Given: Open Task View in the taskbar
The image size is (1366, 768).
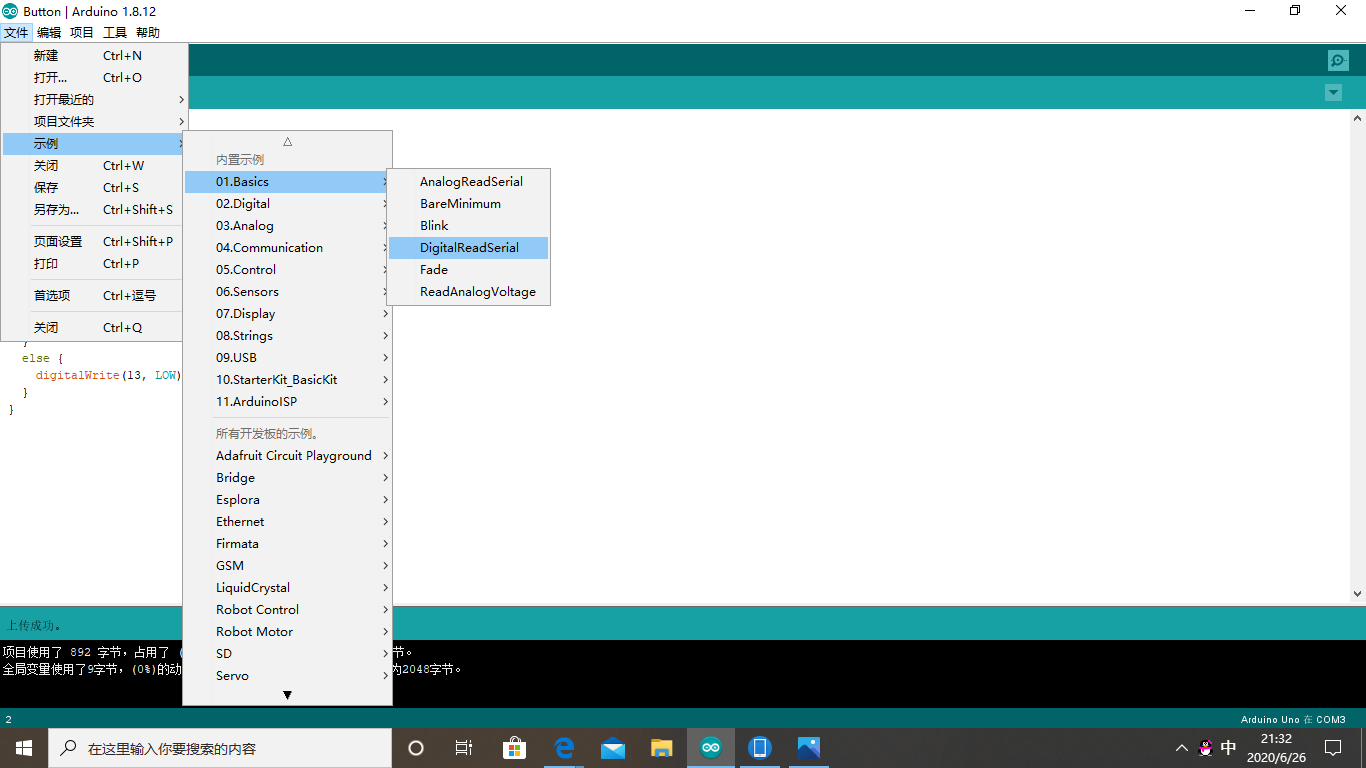Looking at the screenshot, I should click(464, 748).
